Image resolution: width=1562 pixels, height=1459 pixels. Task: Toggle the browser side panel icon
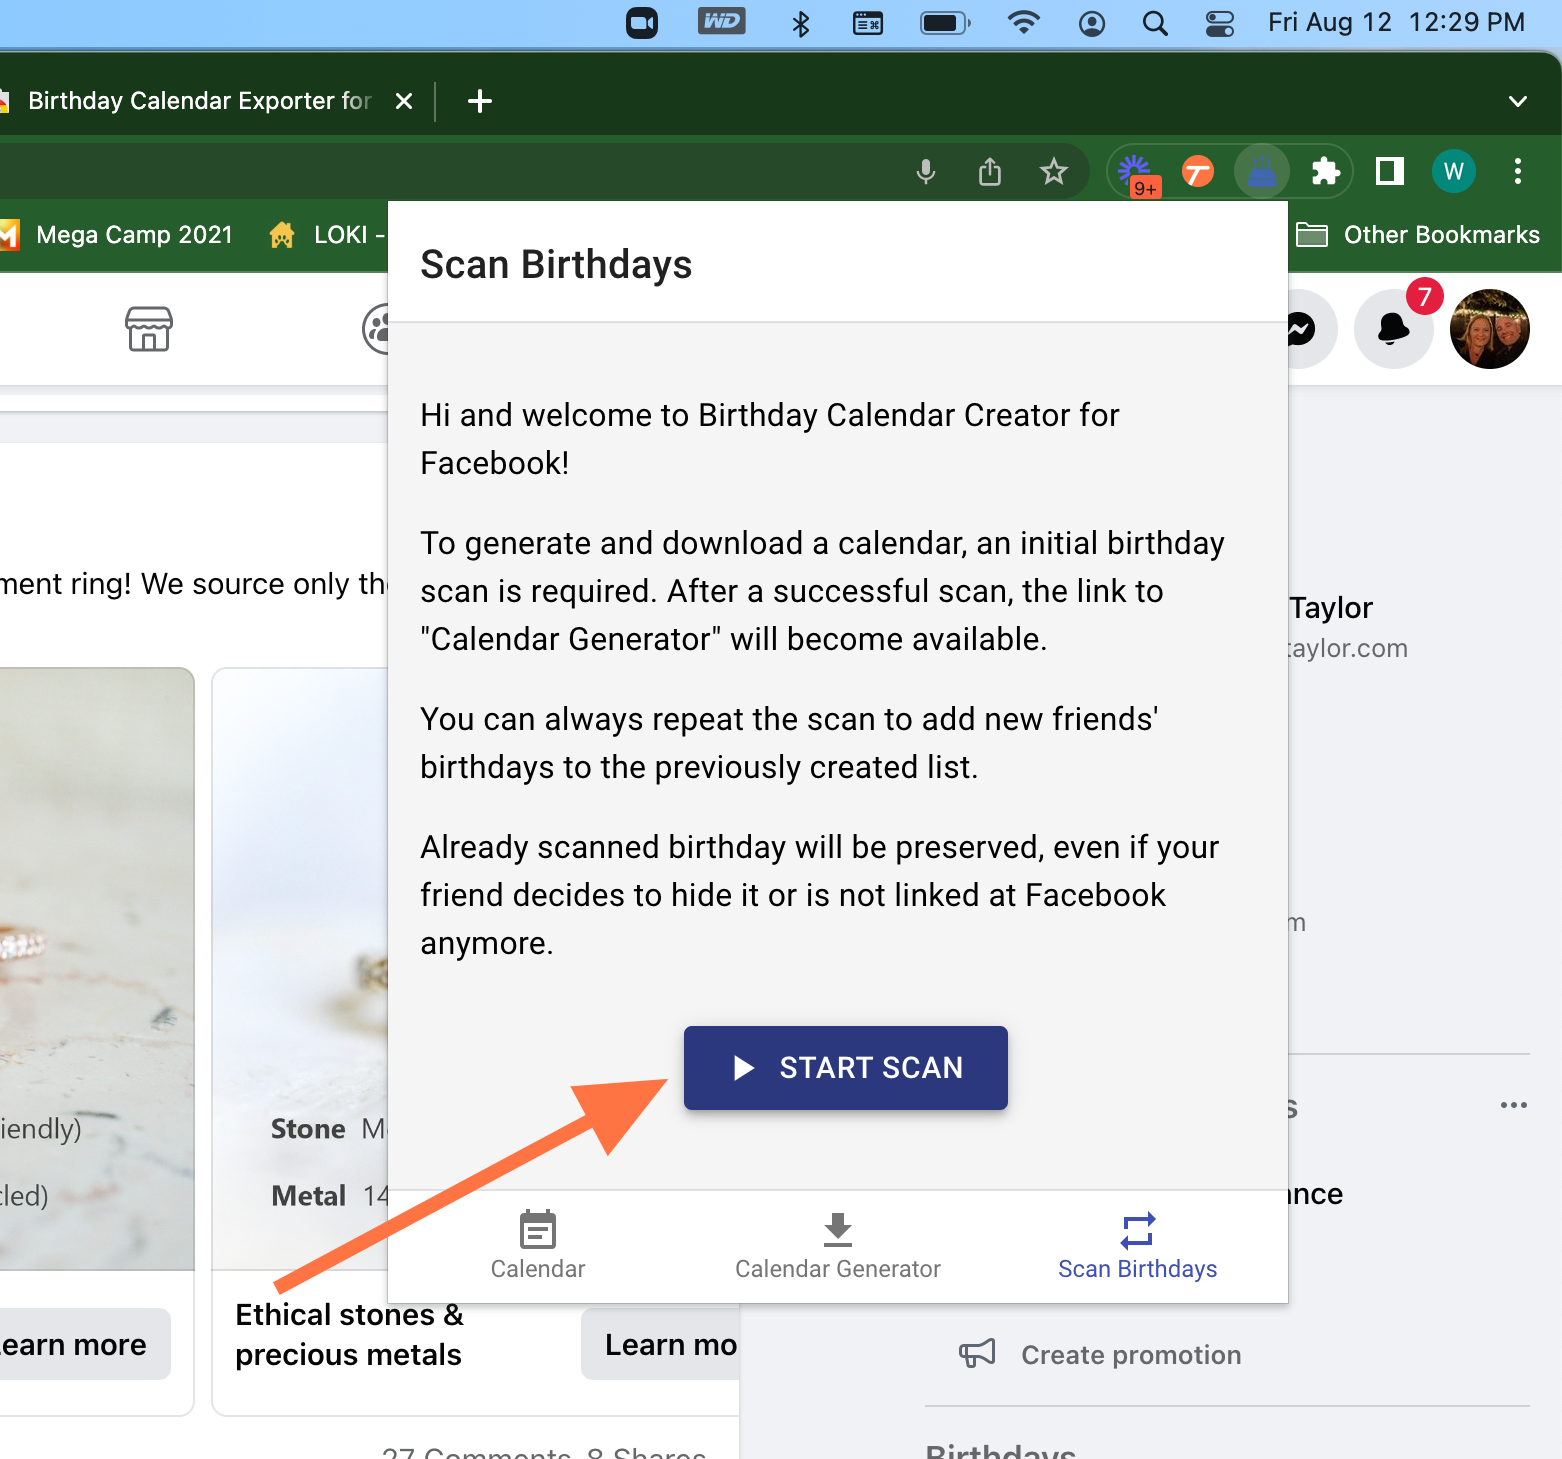click(1389, 172)
